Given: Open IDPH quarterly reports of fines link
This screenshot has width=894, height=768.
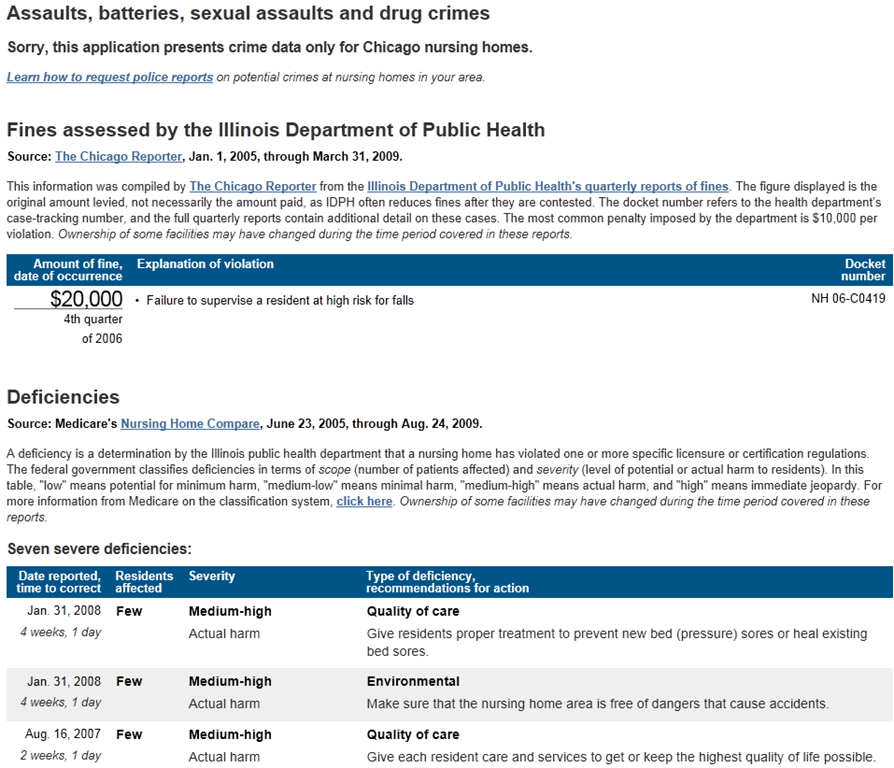Looking at the screenshot, I should (548, 186).
